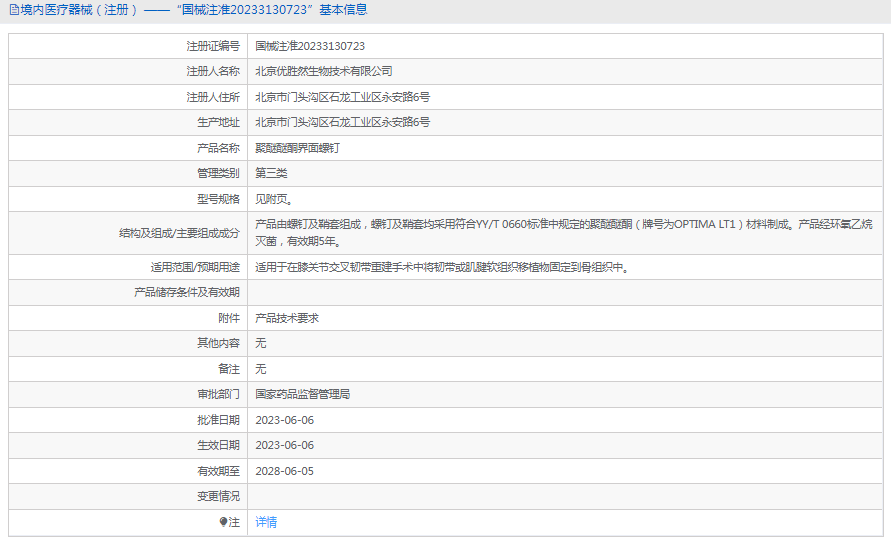Click the 型号规格 label
The width and height of the screenshot is (891, 543).
(x=218, y=199)
